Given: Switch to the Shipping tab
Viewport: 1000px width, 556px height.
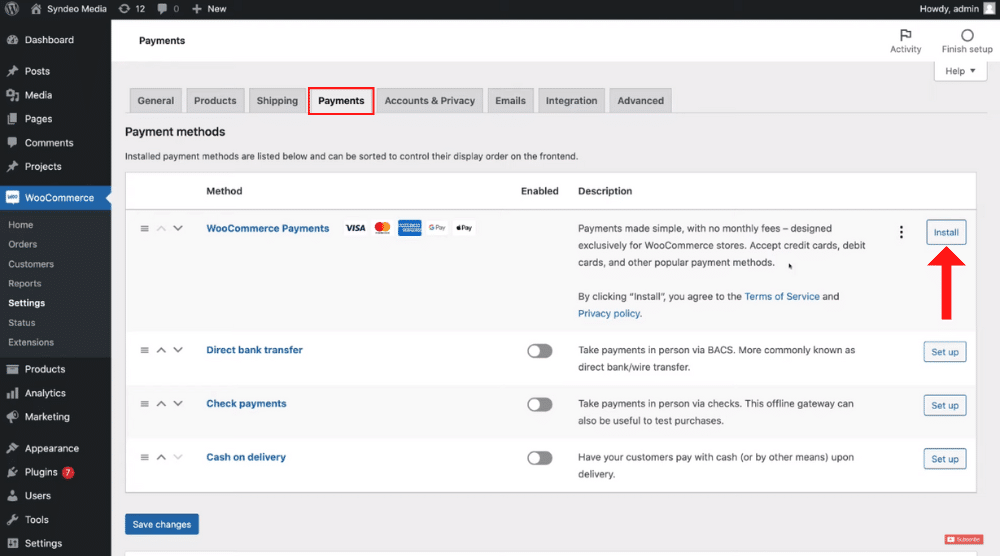Looking at the screenshot, I should click(277, 101).
